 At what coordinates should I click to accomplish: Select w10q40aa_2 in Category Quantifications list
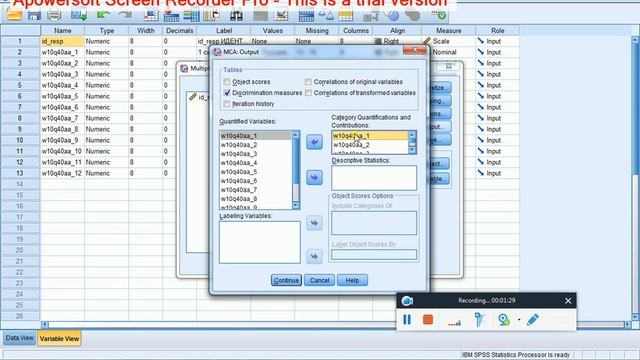[370, 145]
